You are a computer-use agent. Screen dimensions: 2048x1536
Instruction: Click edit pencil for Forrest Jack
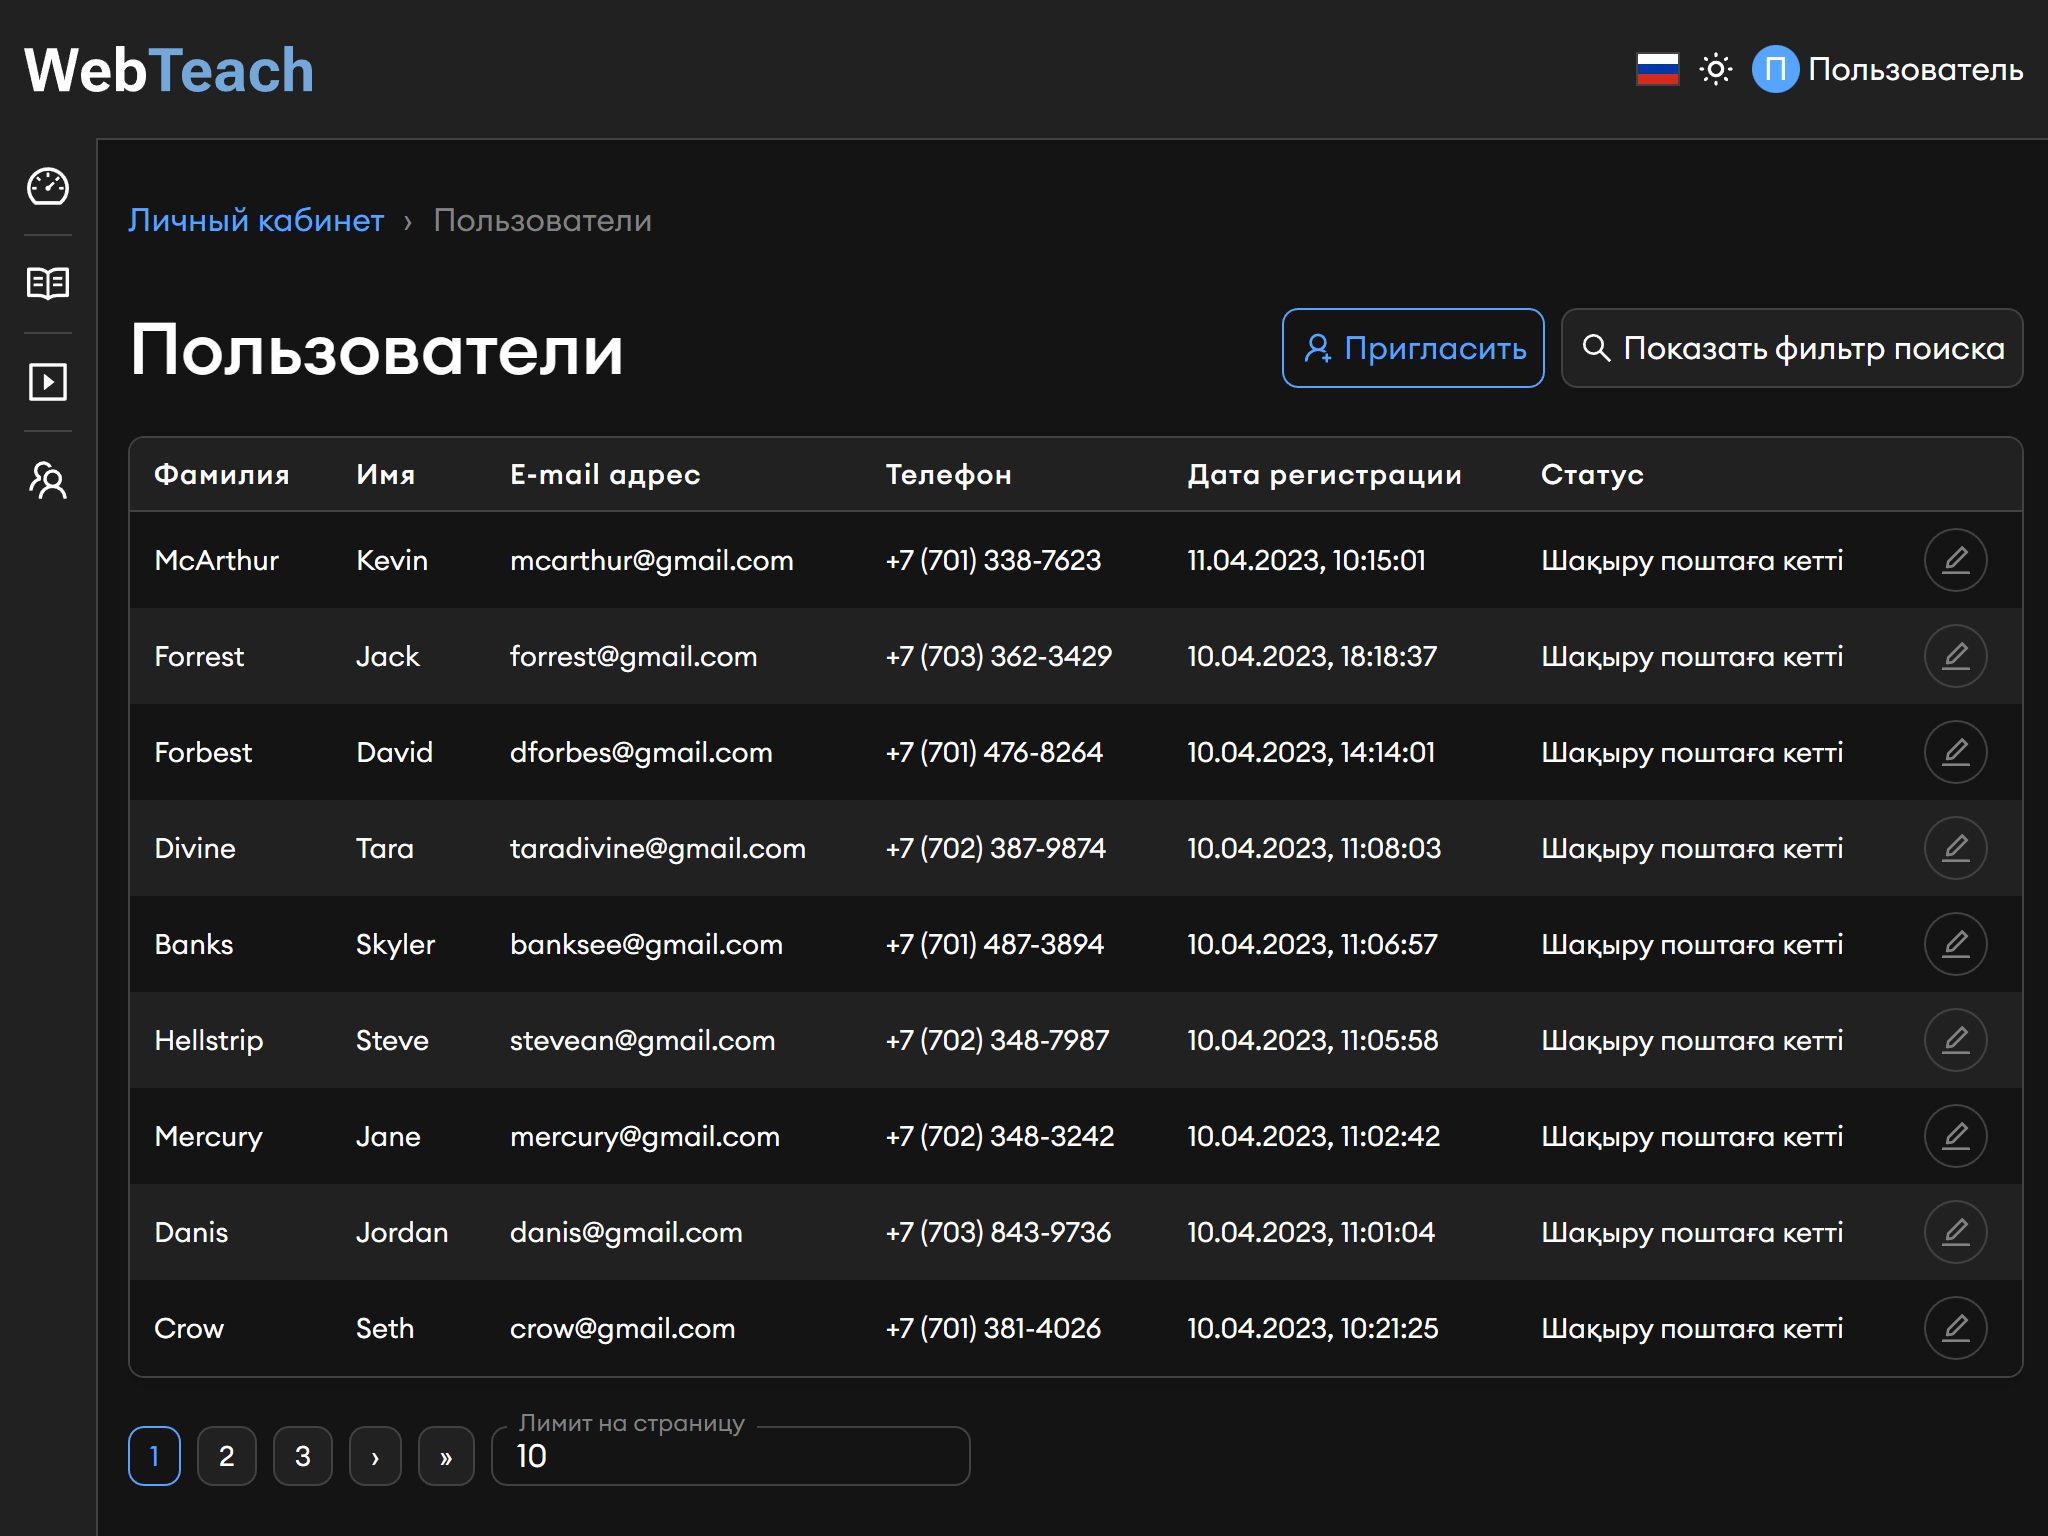tap(1954, 656)
